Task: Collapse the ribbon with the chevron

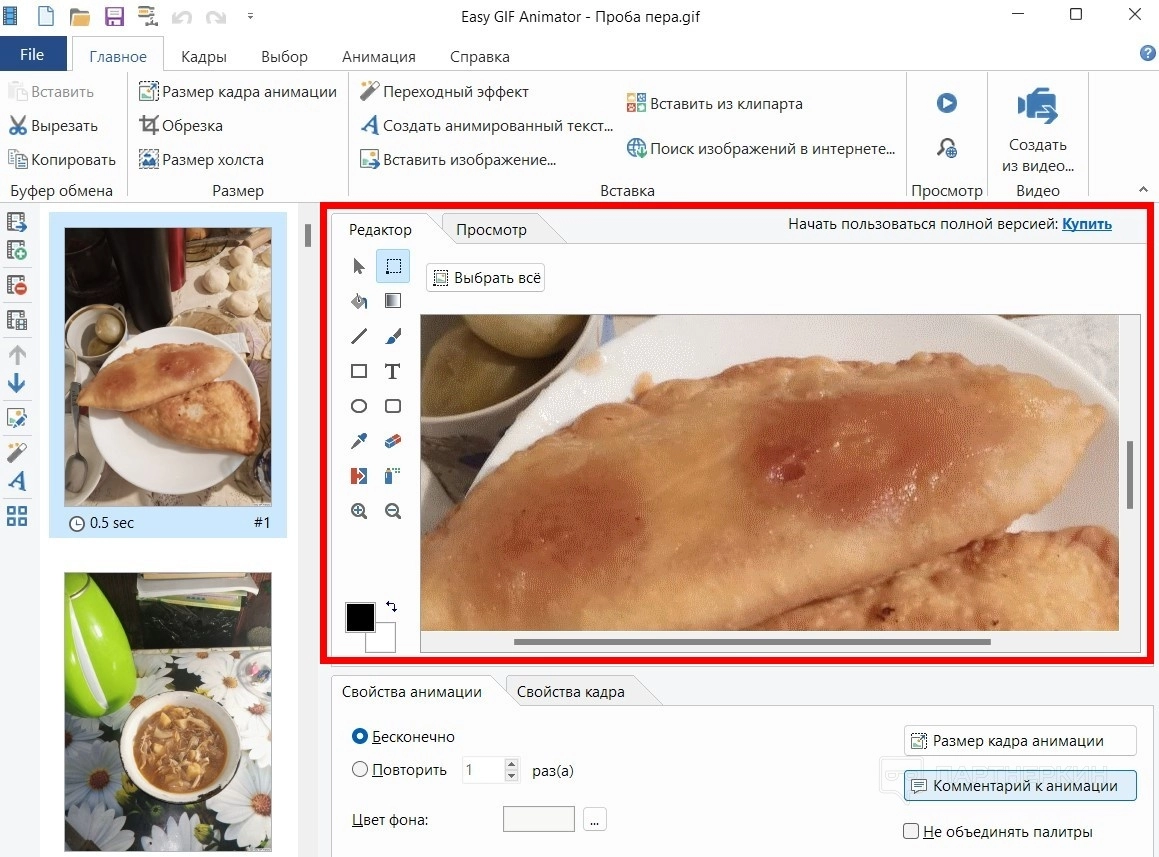Action: [x=1143, y=189]
